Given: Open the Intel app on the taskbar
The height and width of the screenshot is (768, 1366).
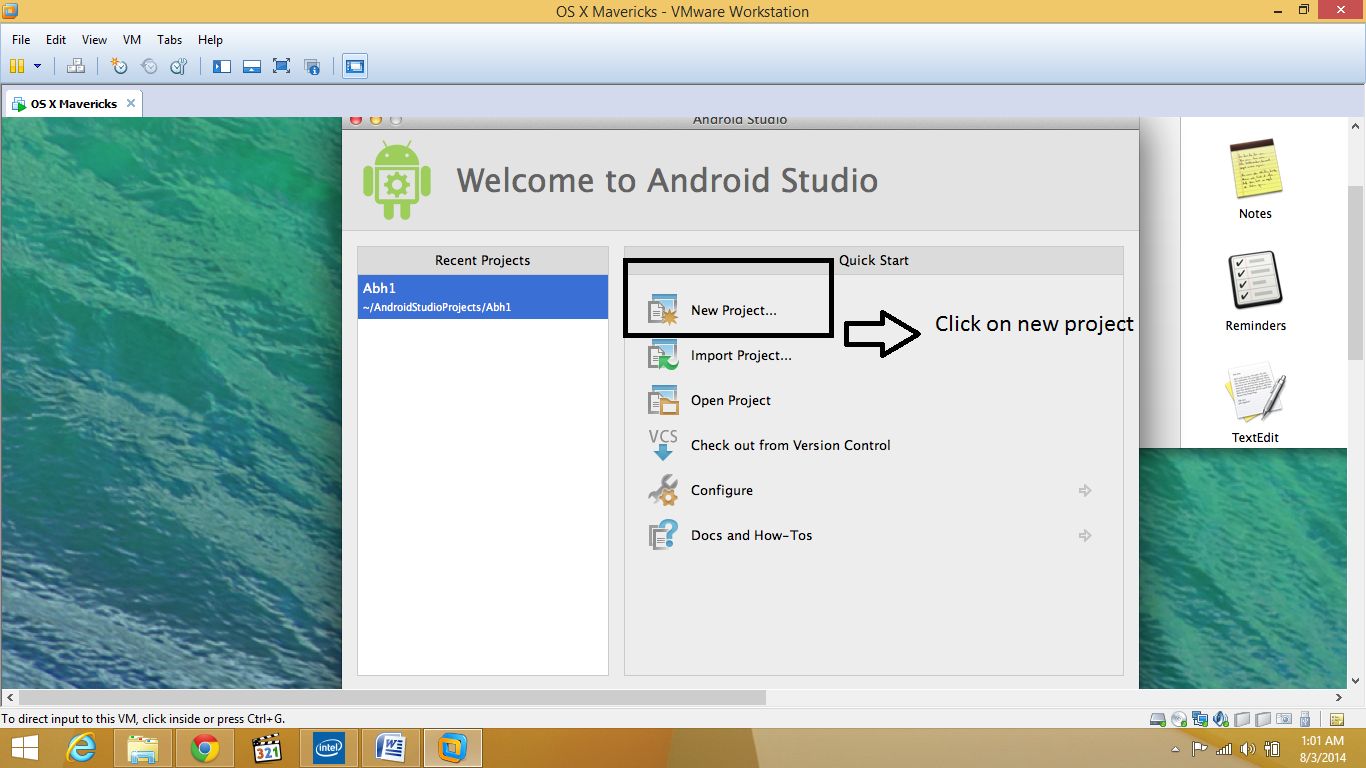Looking at the screenshot, I should point(329,748).
